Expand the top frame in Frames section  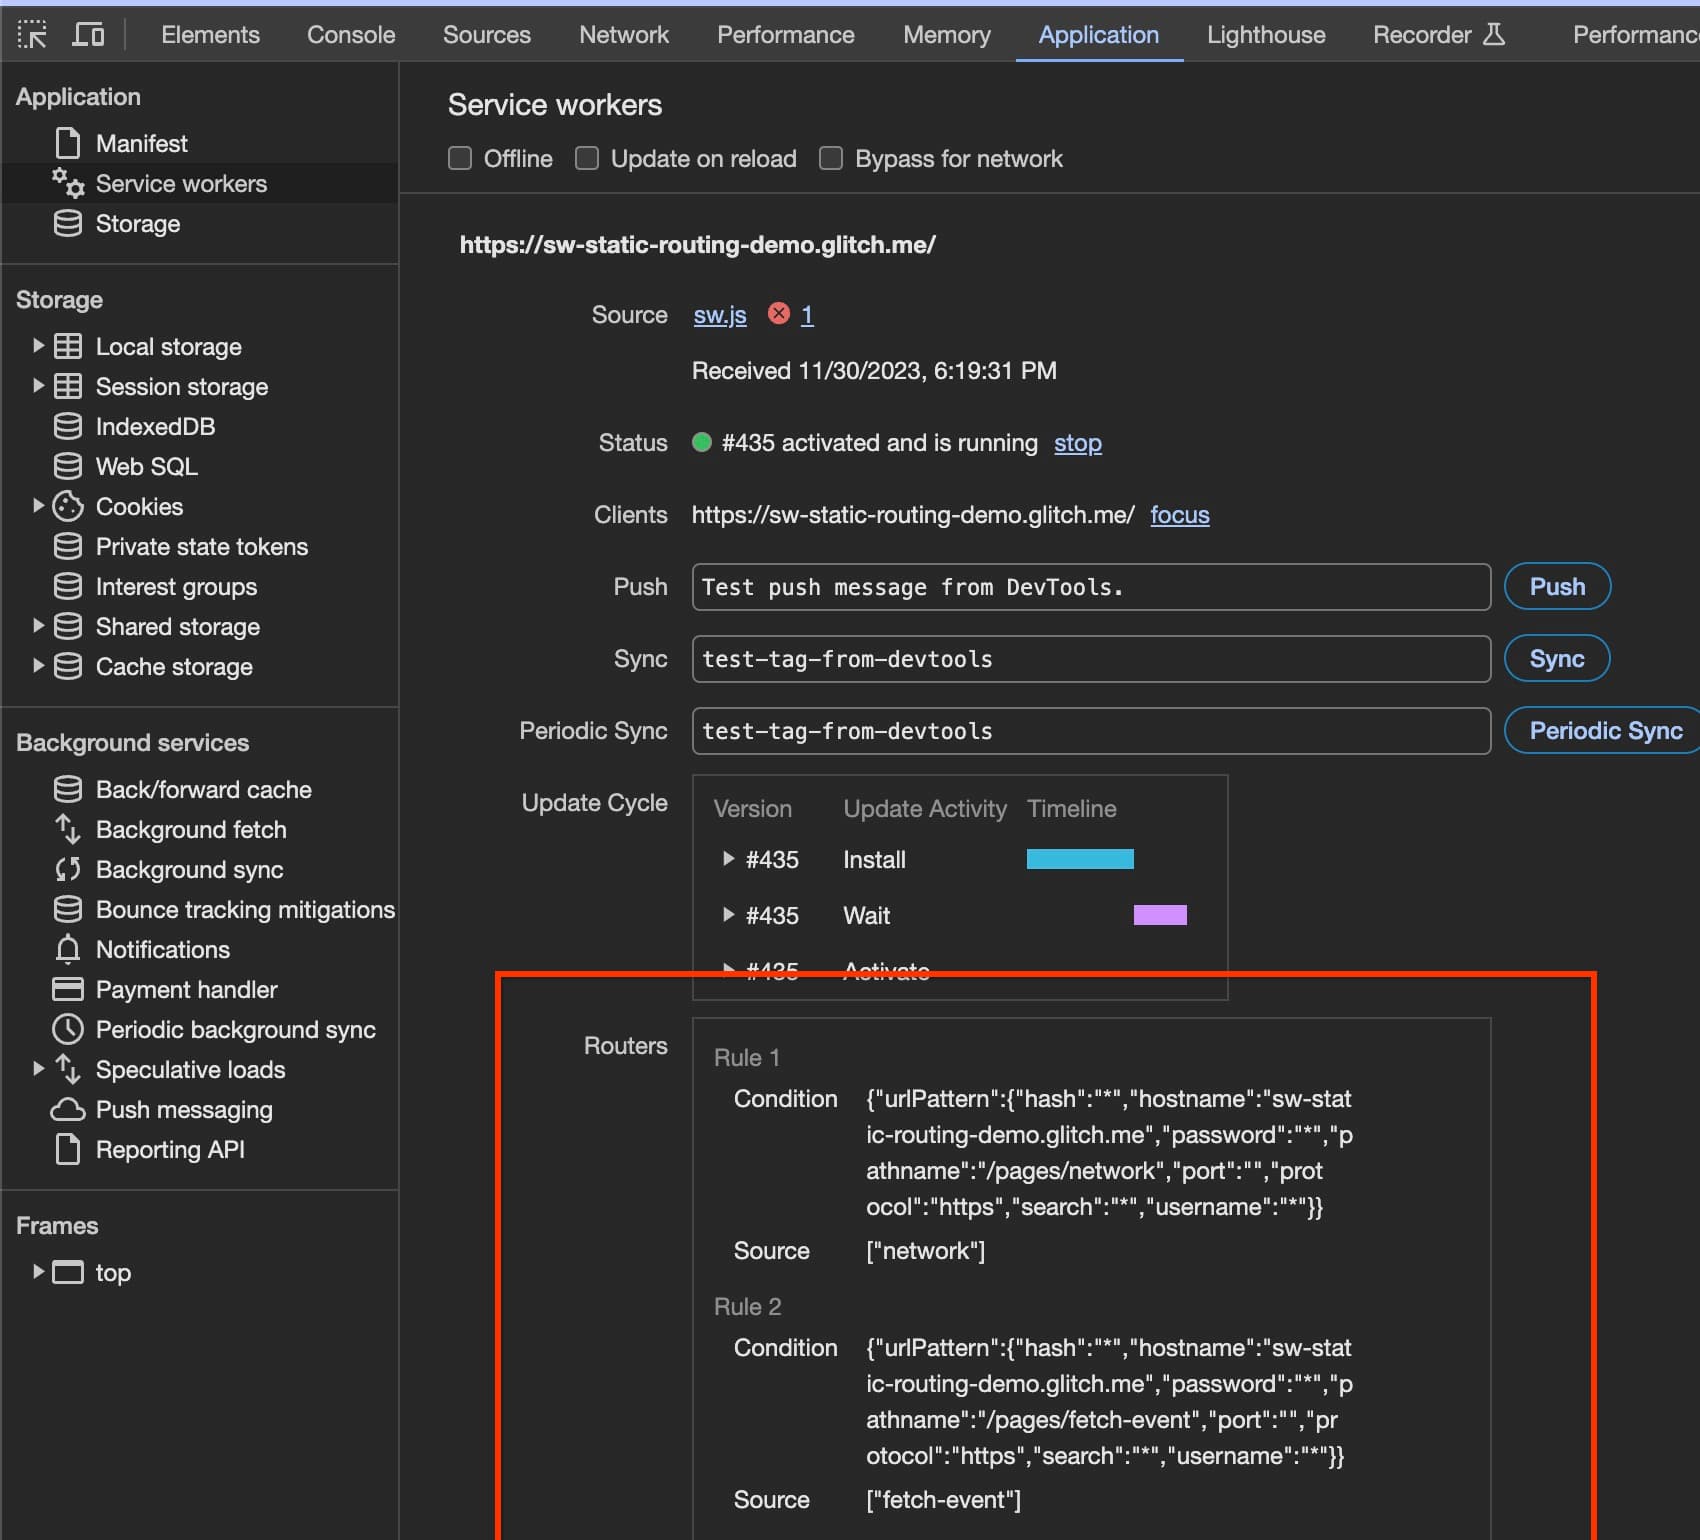(38, 1271)
